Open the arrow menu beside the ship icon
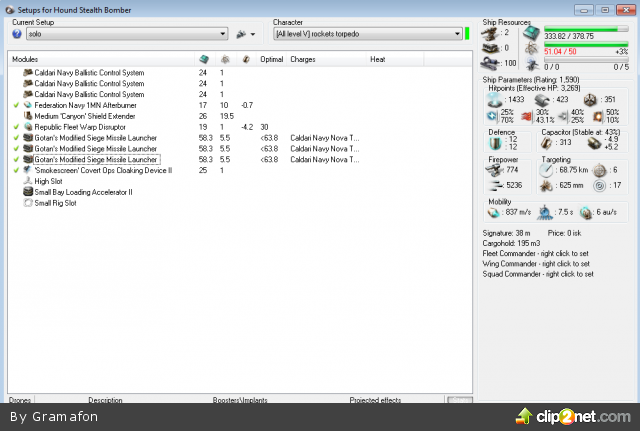This screenshot has height=431, width=640. 253,34
